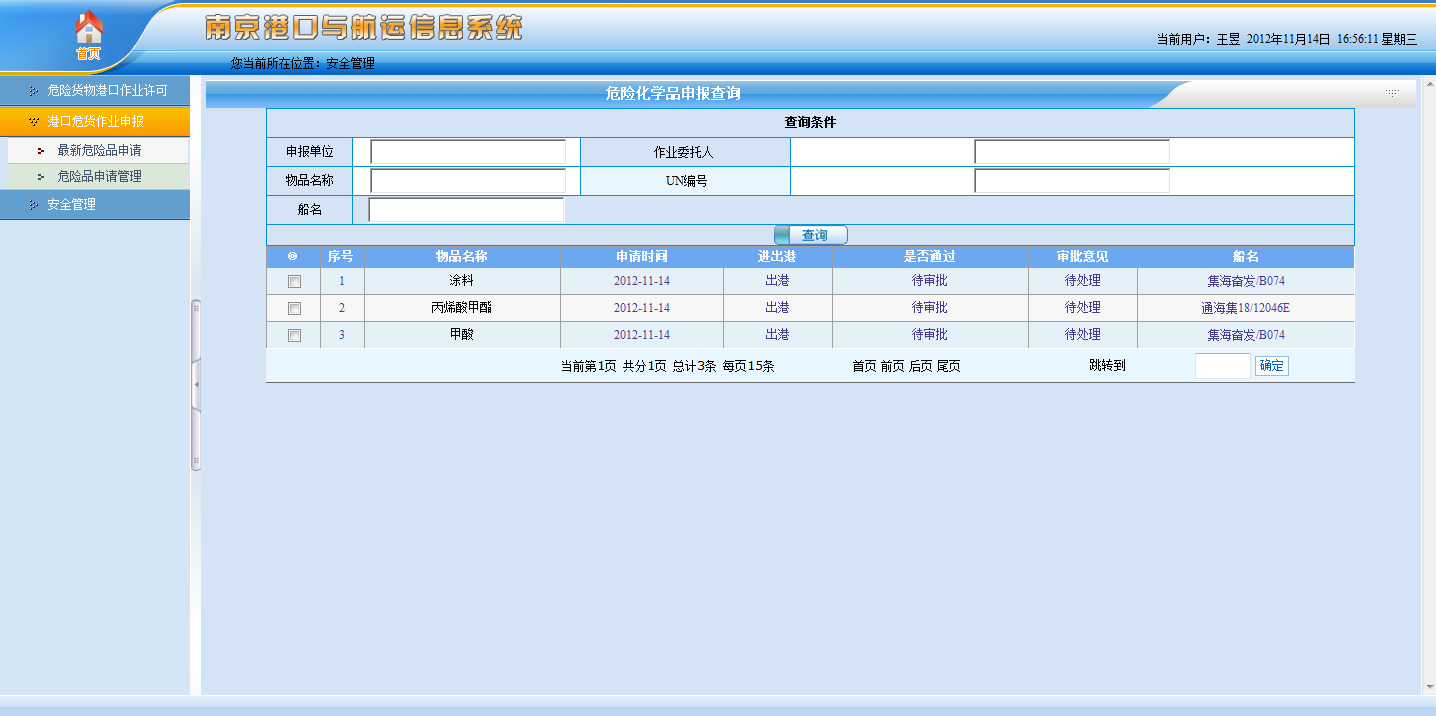Click the 首页 home house icon
Screen dimensions: 1436x716
coord(89,29)
